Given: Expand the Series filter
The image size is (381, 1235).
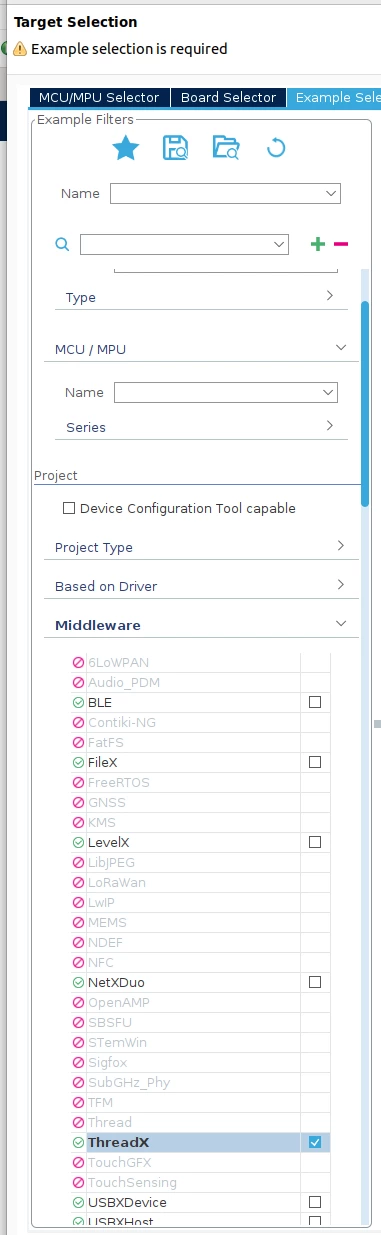Looking at the screenshot, I should (x=201, y=427).
